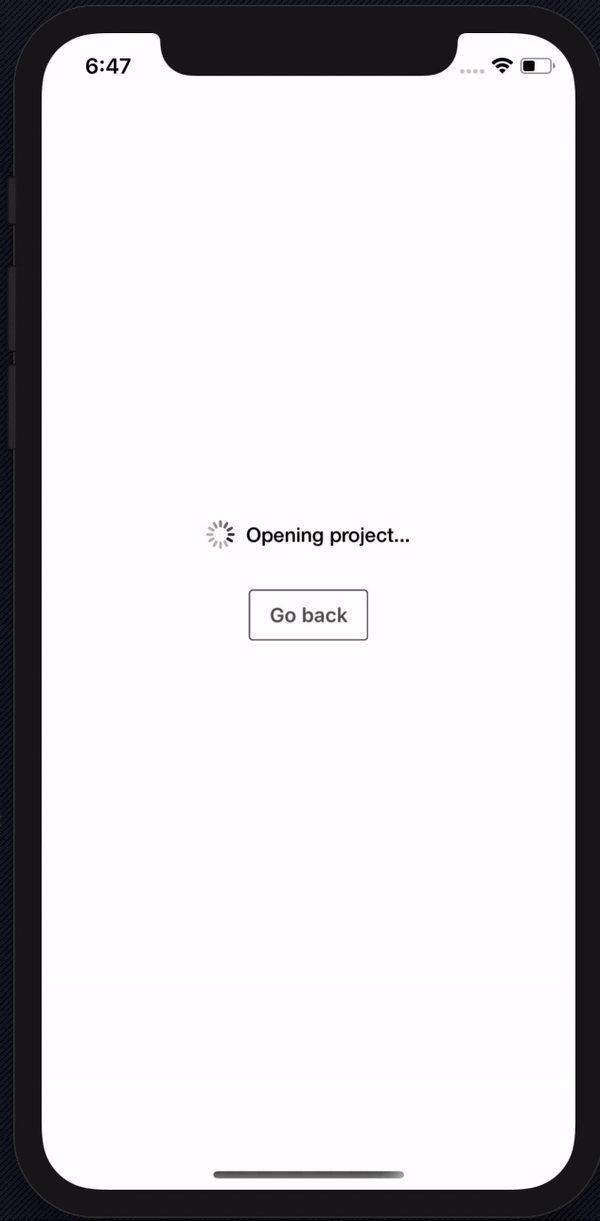Click the ellipsis after project text

[x=401, y=541]
